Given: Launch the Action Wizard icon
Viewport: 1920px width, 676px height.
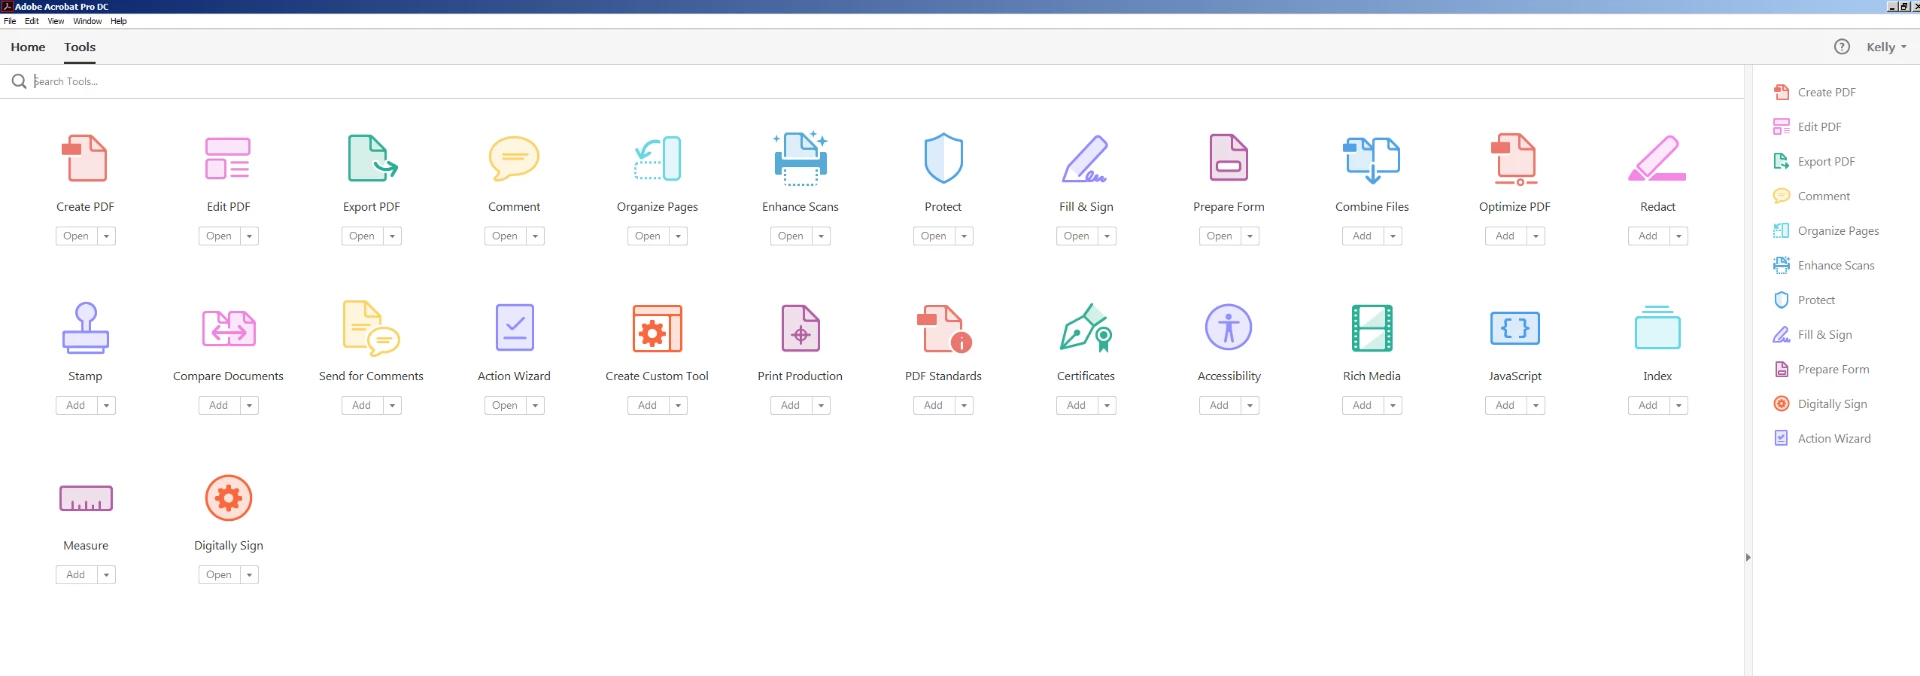Looking at the screenshot, I should (x=514, y=328).
